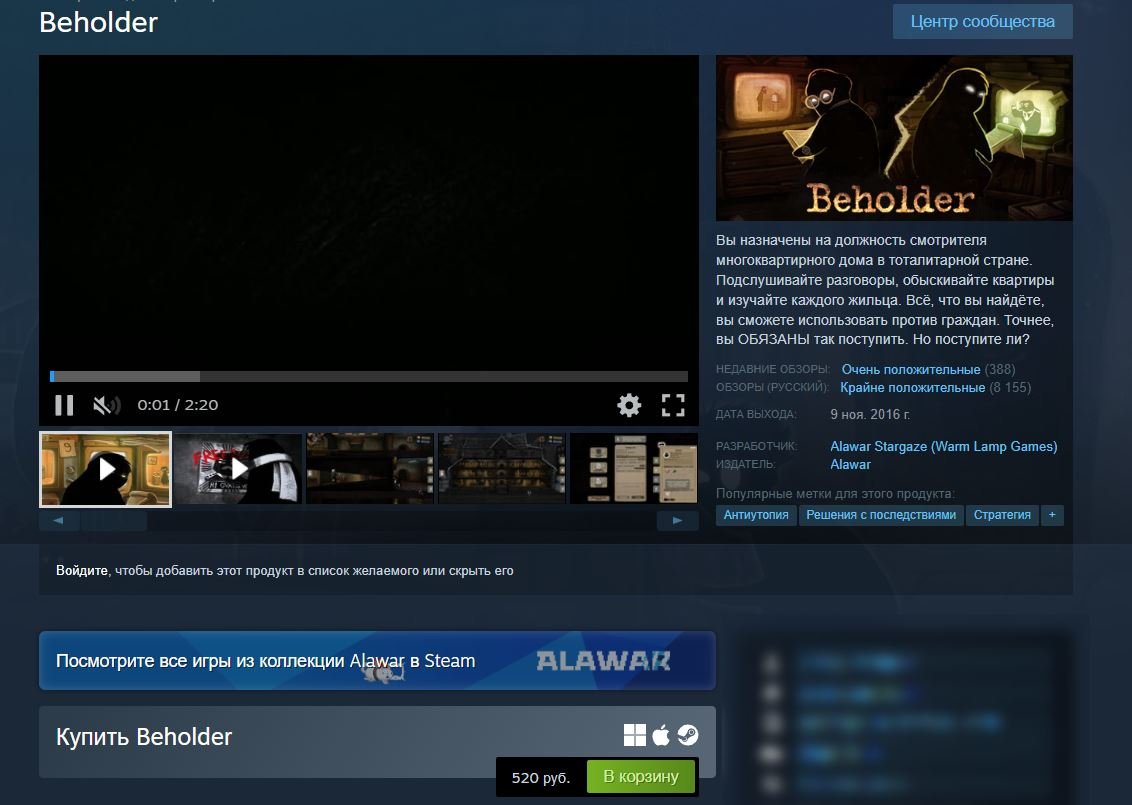Click the video time 0:01 / 2:20
The width and height of the screenshot is (1132, 805).
click(x=178, y=405)
